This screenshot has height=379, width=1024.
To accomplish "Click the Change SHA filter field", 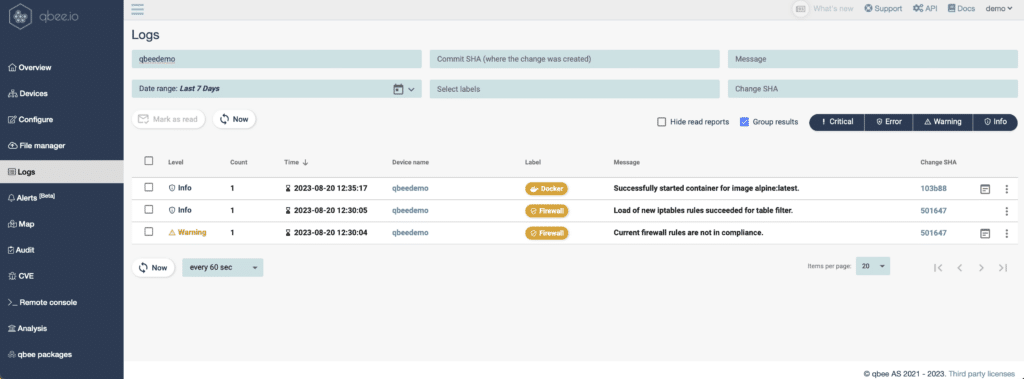I will (x=872, y=89).
